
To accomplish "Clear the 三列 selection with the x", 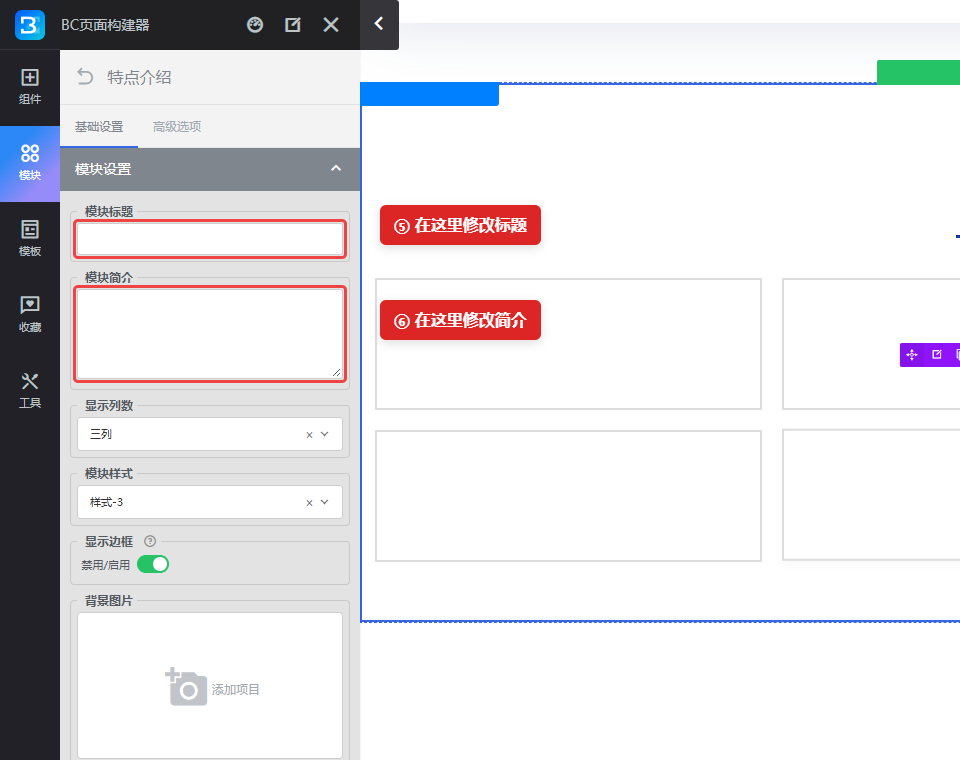I will (x=309, y=435).
